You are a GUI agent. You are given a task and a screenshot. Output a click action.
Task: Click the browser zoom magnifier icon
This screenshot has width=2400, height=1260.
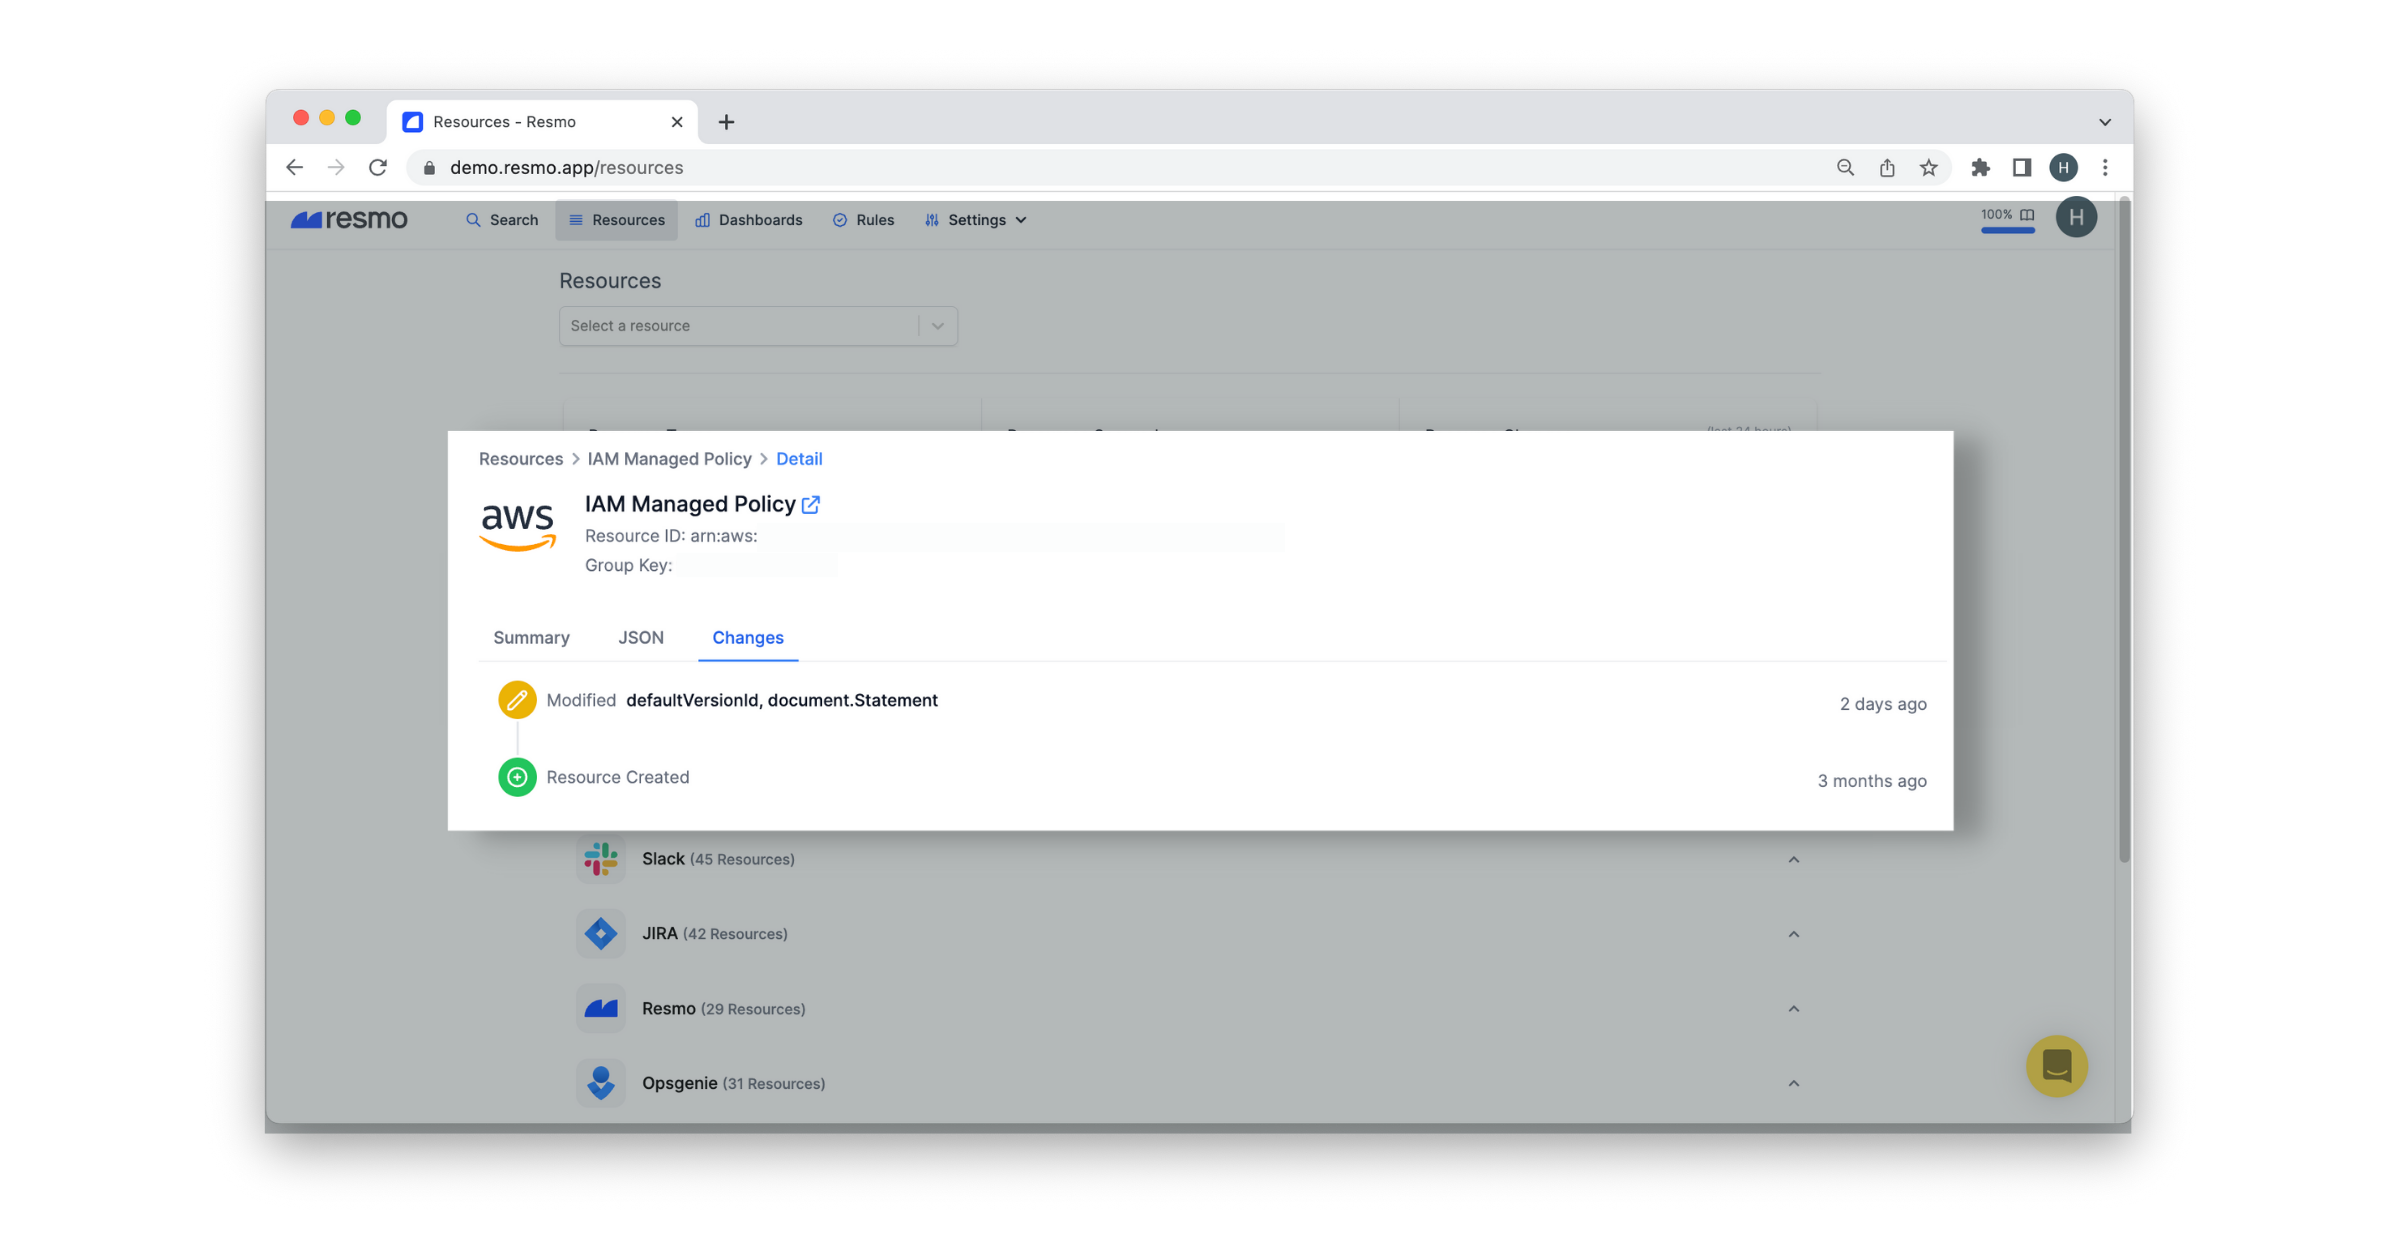pos(1846,168)
